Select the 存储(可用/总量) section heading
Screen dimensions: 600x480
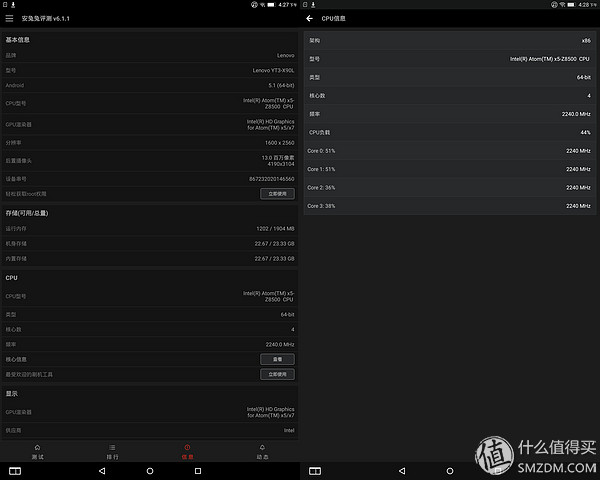(x=27, y=213)
